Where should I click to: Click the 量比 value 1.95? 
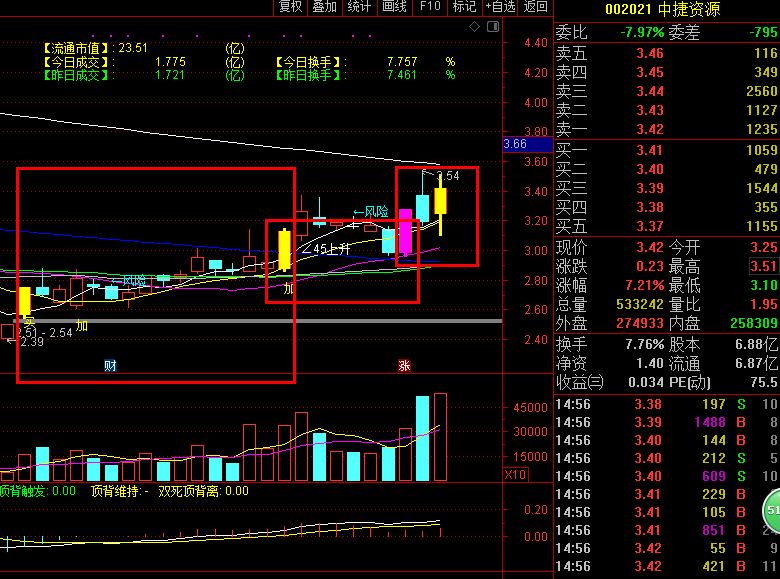[x=764, y=304]
